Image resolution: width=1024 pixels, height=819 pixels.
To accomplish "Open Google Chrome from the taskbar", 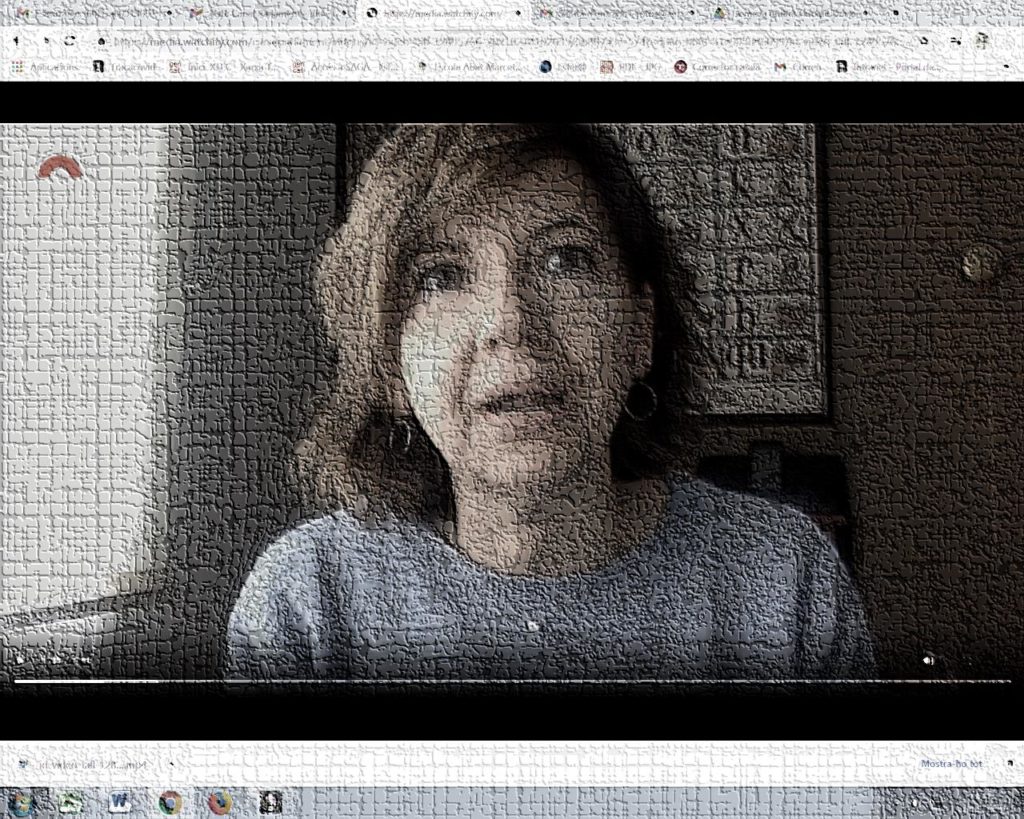I will [x=170, y=802].
